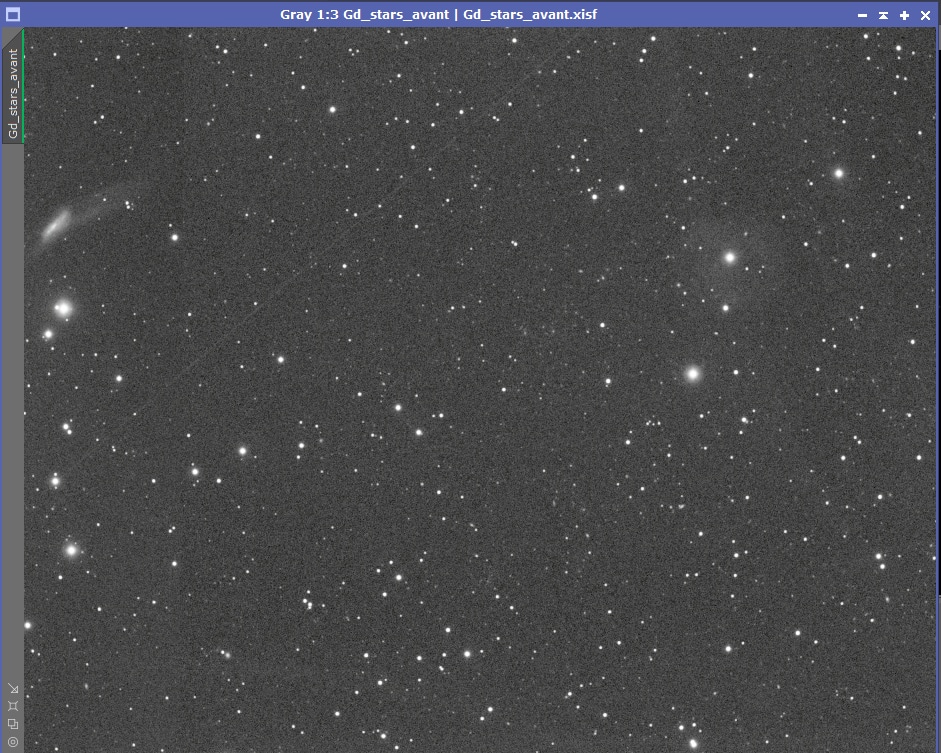Click the zoom-to-fit plus icon in the title bar

pyautogui.click(x=904, y=15)
